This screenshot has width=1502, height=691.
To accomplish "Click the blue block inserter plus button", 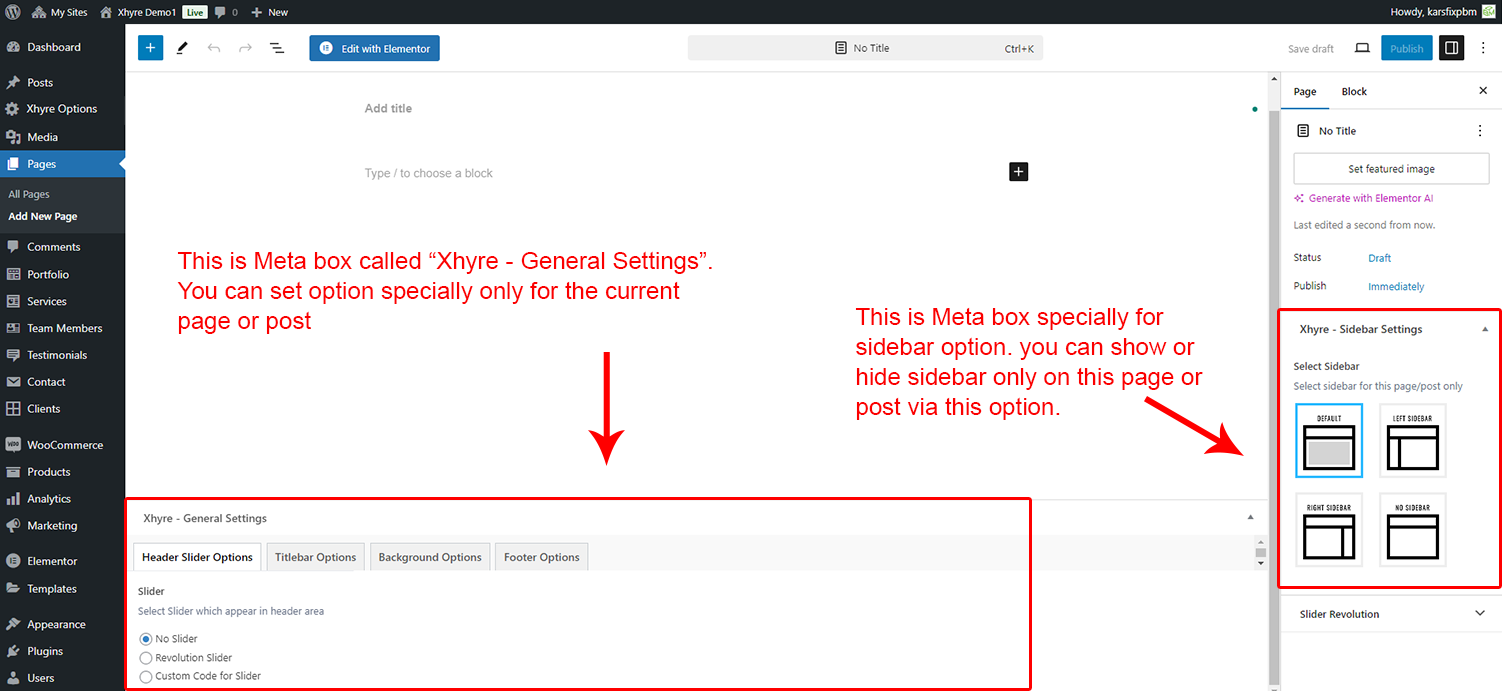I will tap(150, 48).
